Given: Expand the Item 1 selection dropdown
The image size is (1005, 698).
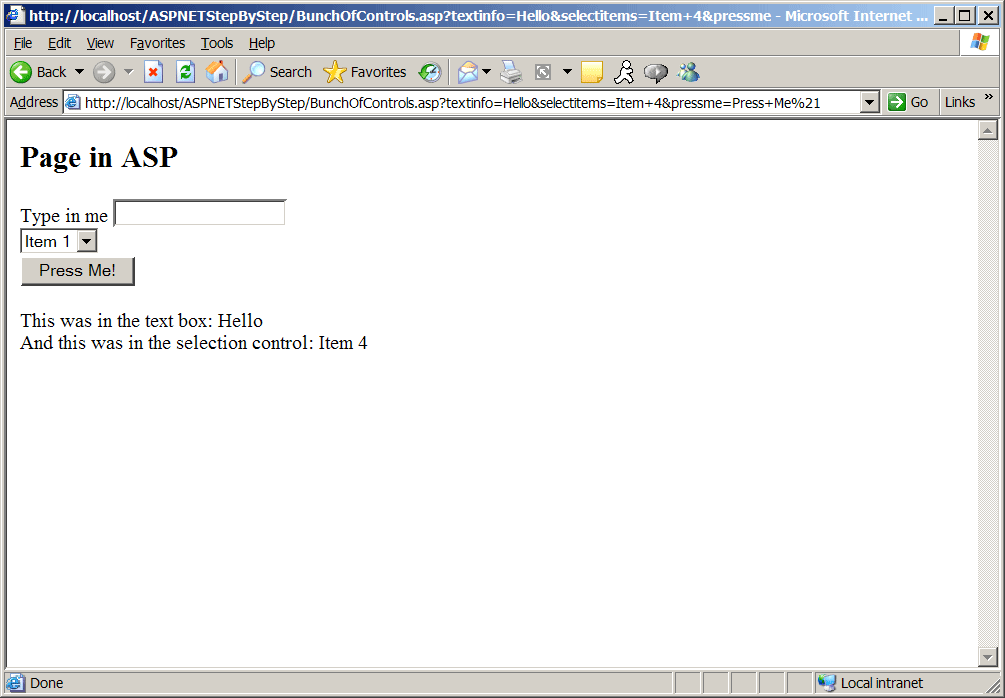Looking at the screenshot, I should click(x=87, y=241).
